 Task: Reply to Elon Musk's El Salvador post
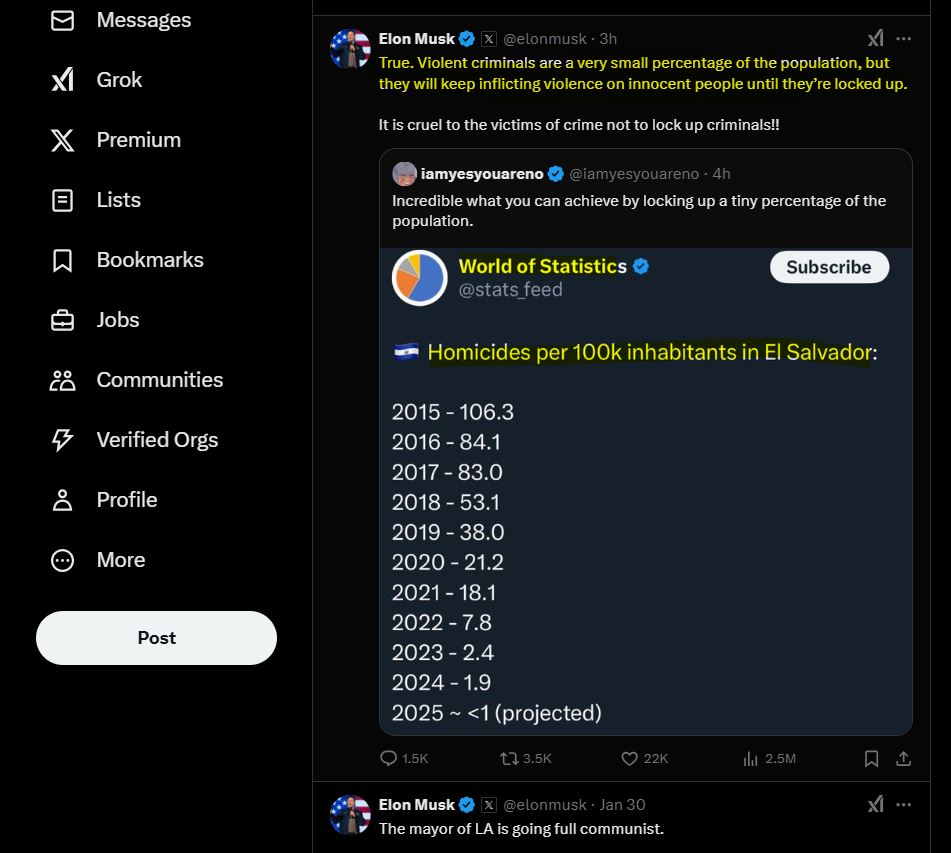point(390,759)
